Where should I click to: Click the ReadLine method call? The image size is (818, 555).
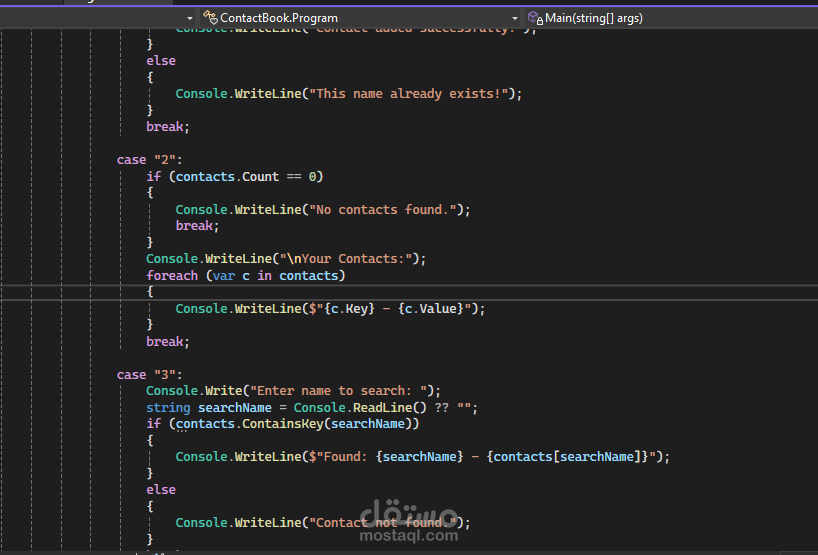[382, 407]
